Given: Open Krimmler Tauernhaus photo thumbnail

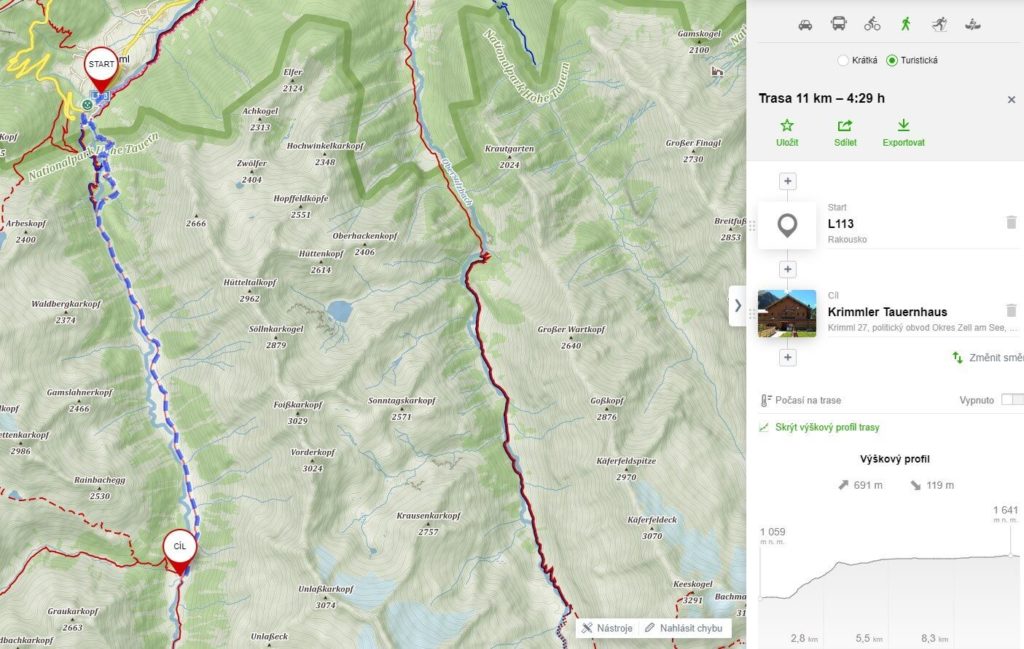Looking at the screenshot, I should coord(787,313).
